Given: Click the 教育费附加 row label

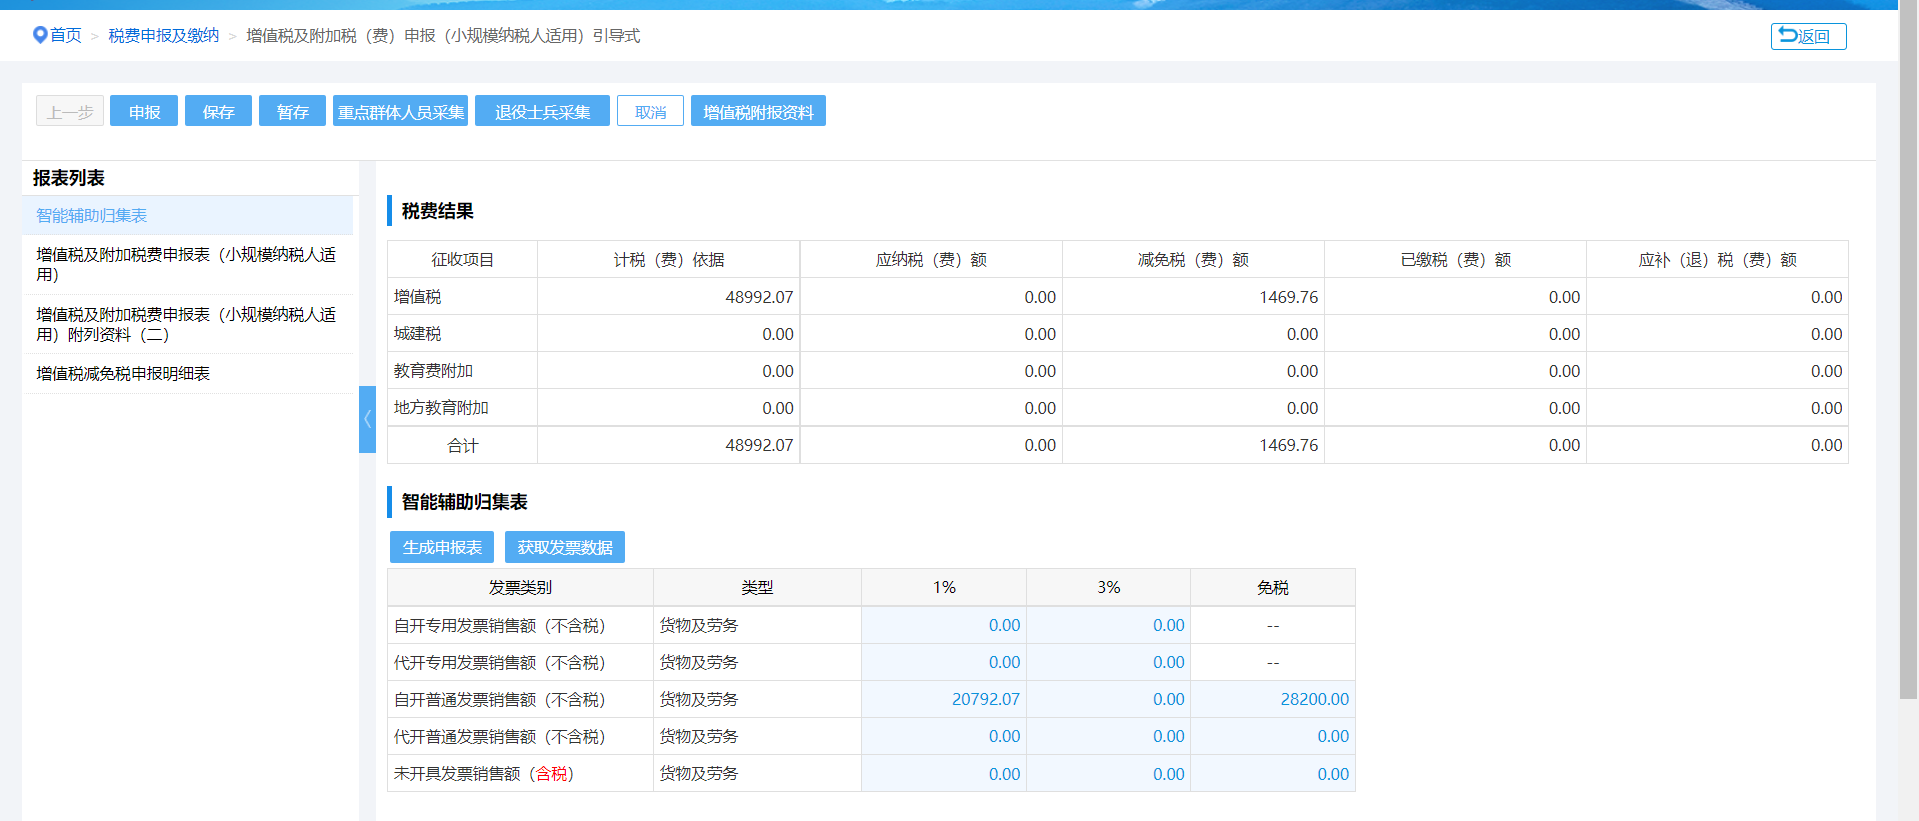Looking at the screenshot, I should [433, 371].
